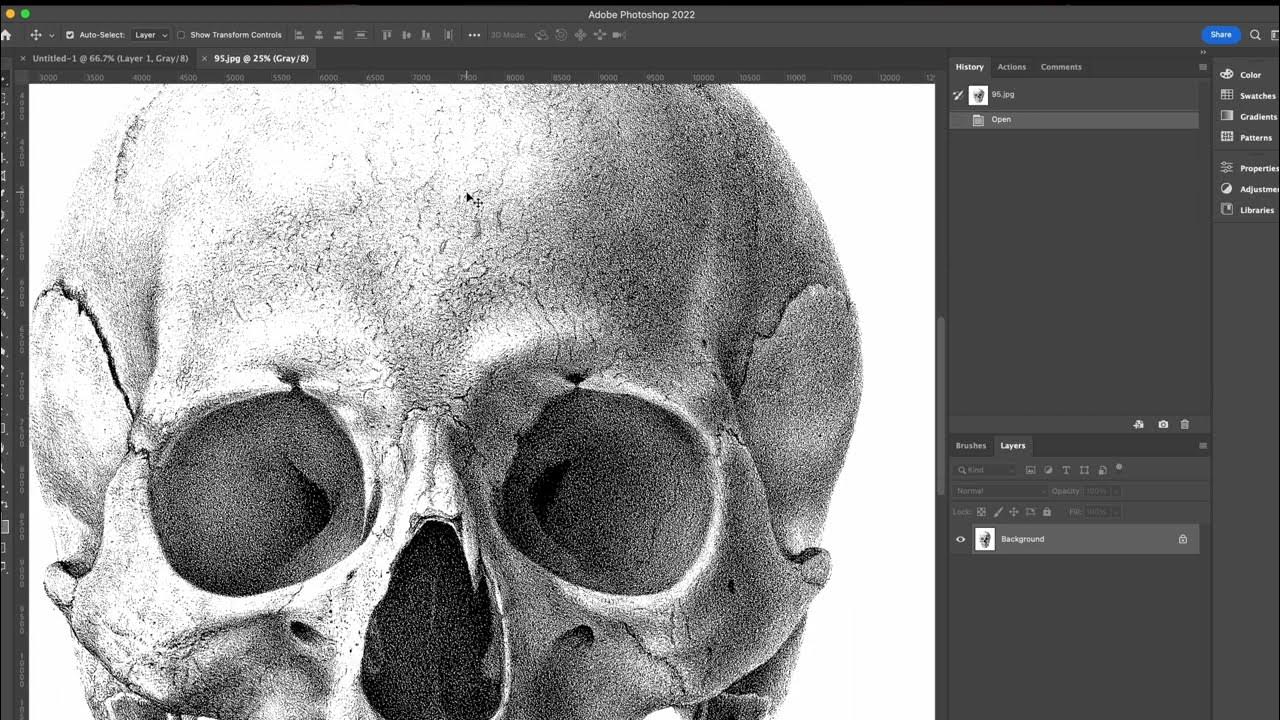Filter layers by shape layers icon
The width and height of the screenshot is (1280, 720).
tap(1084, 470)
